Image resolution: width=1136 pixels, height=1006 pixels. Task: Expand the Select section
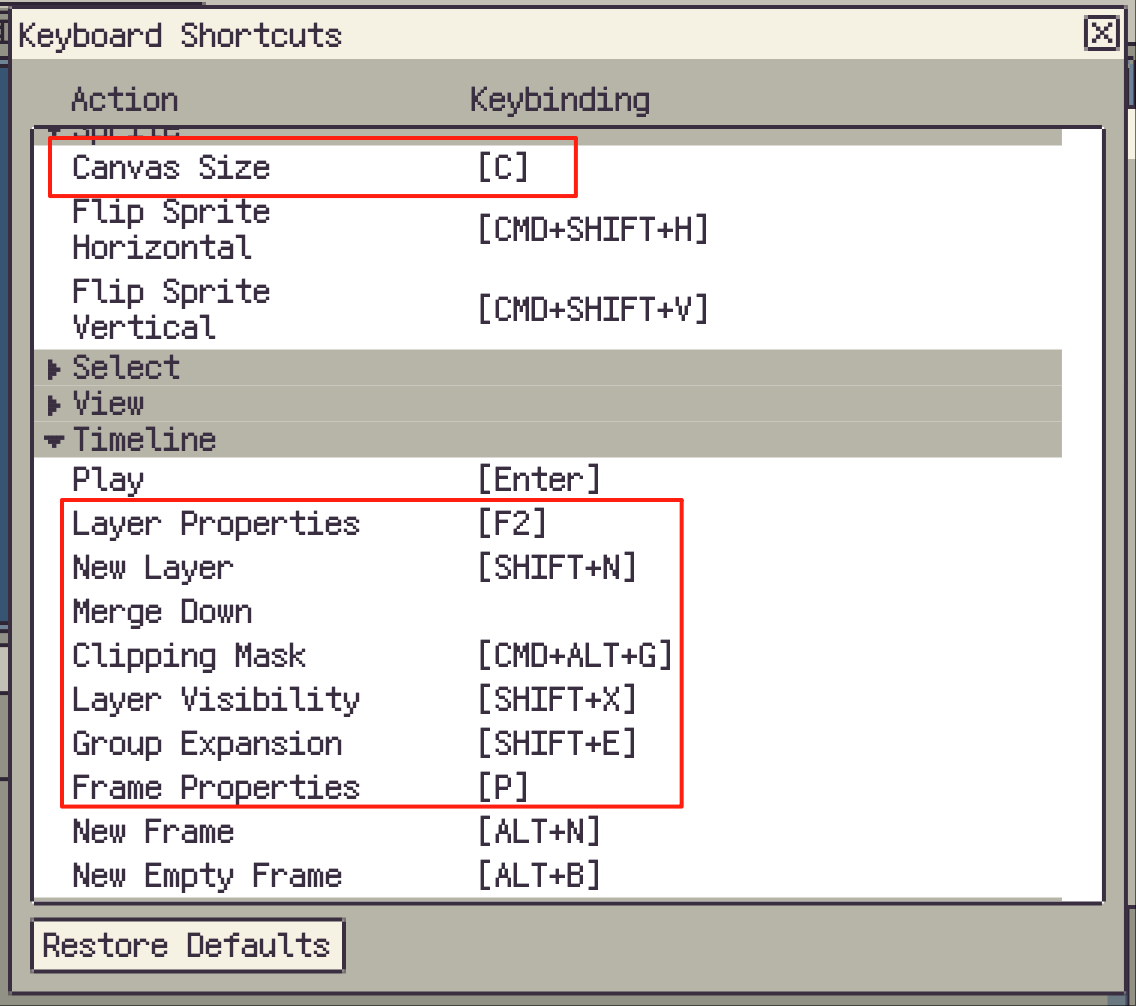pyautogui.click(x=55, y=369)
